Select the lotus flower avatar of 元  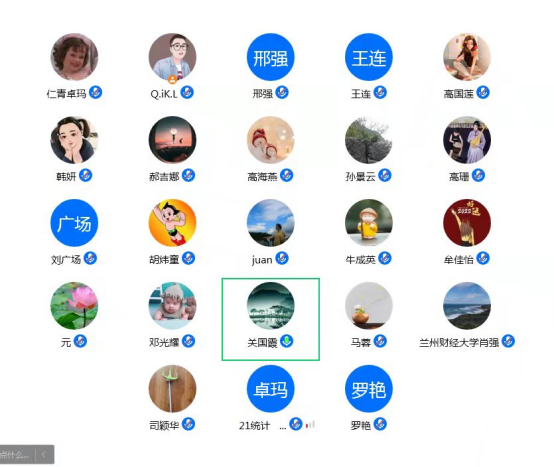click(74, 306)
